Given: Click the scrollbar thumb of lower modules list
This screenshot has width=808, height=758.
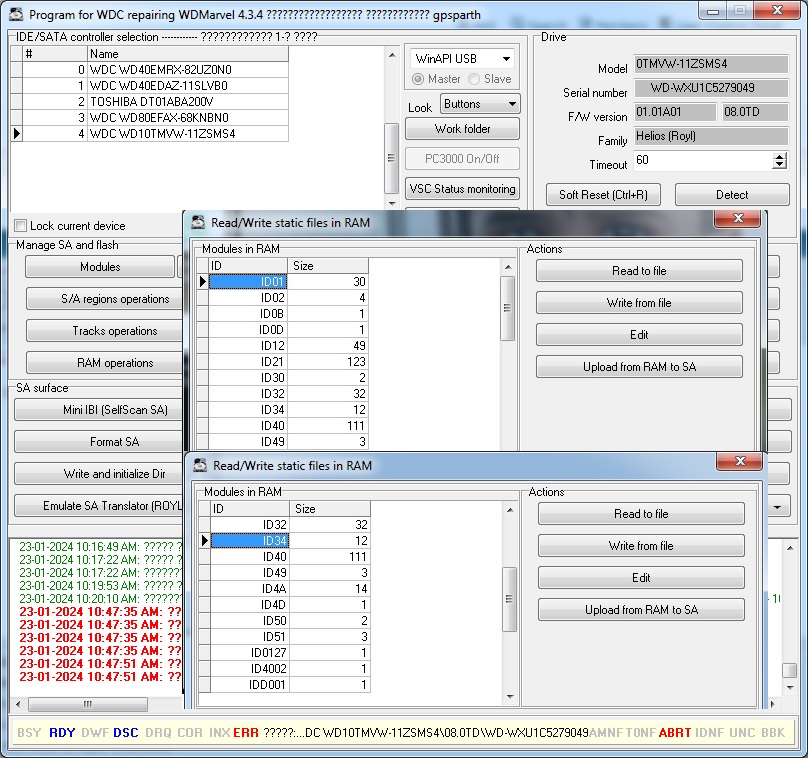Looking at the screenshot, I should (x=509, y=599).
